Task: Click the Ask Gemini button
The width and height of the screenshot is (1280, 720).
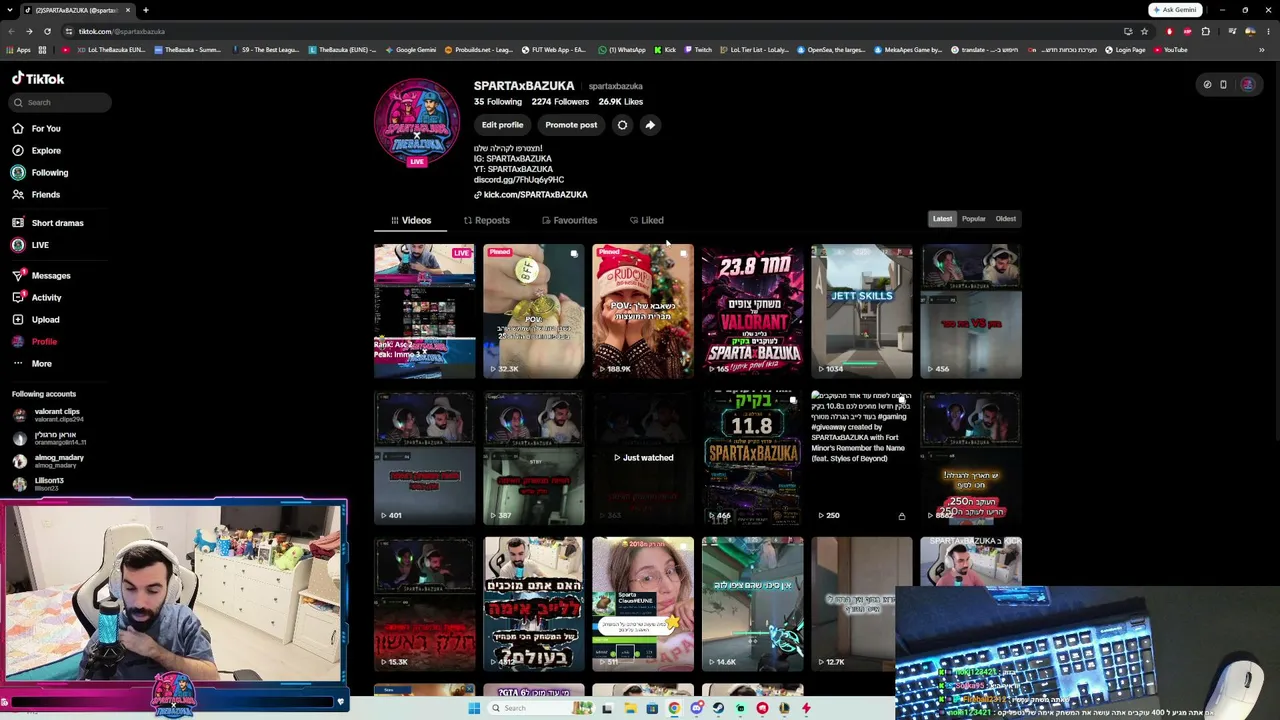Action: coord(1175,10)
